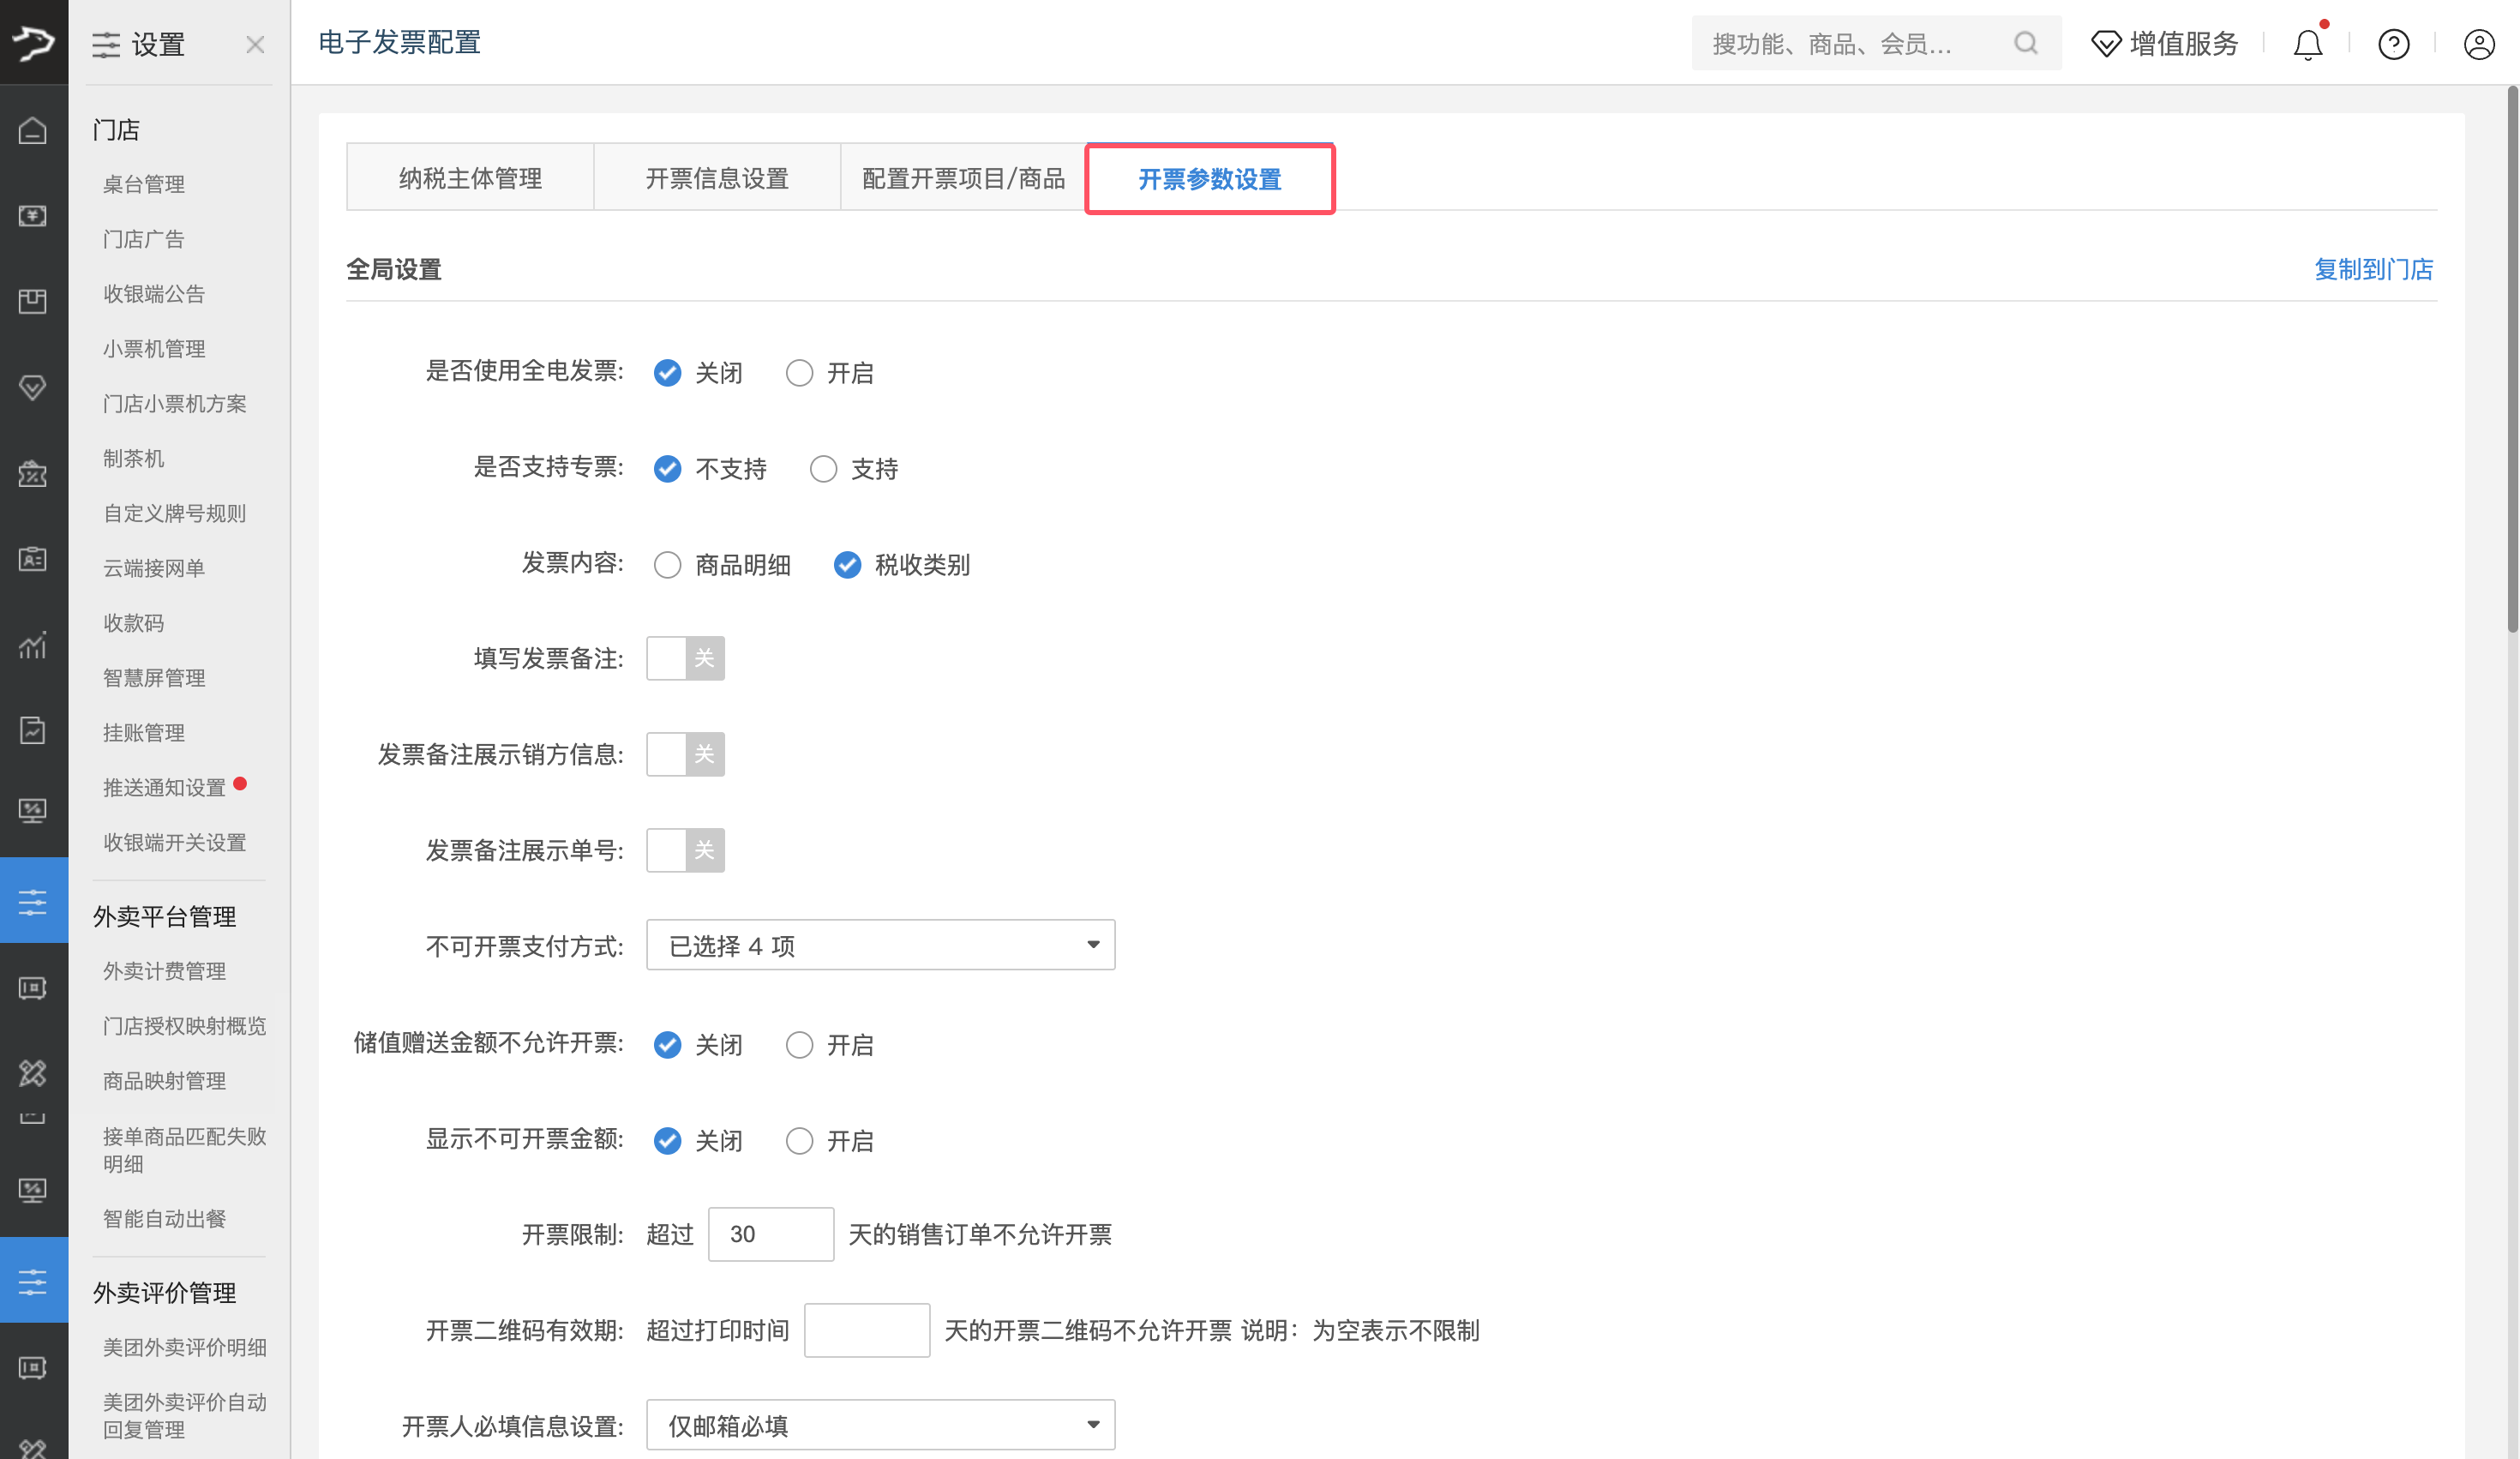
Task: Open 桌台管理 in settings menu
Action: pos(144,184)
